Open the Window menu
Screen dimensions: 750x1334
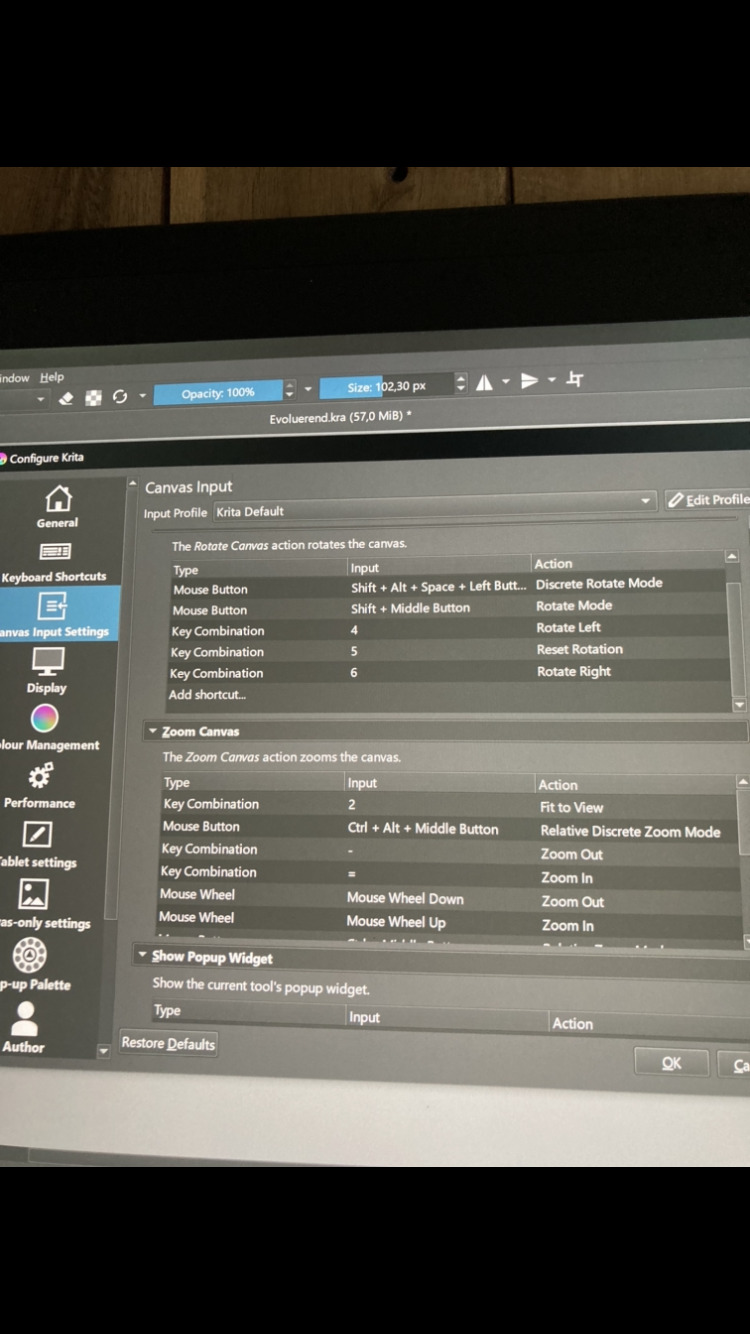click(x=14, y=378)
